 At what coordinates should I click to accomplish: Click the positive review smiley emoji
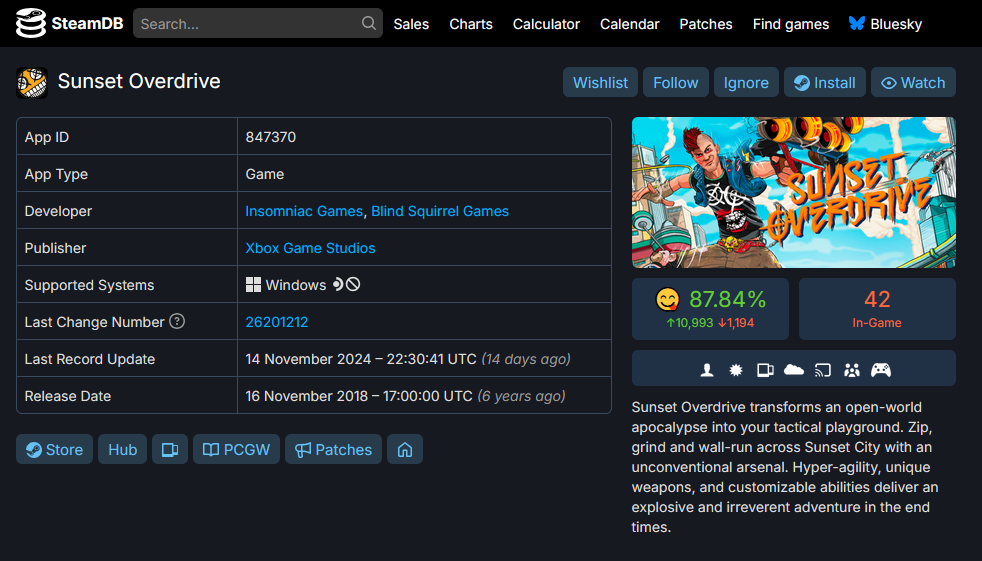(x=668, y=299)
